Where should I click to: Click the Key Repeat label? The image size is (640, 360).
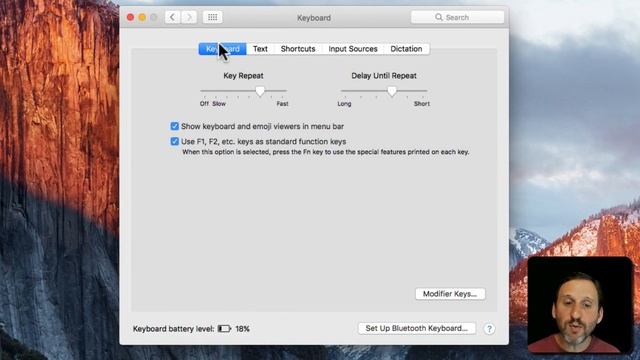pos(243,76)
